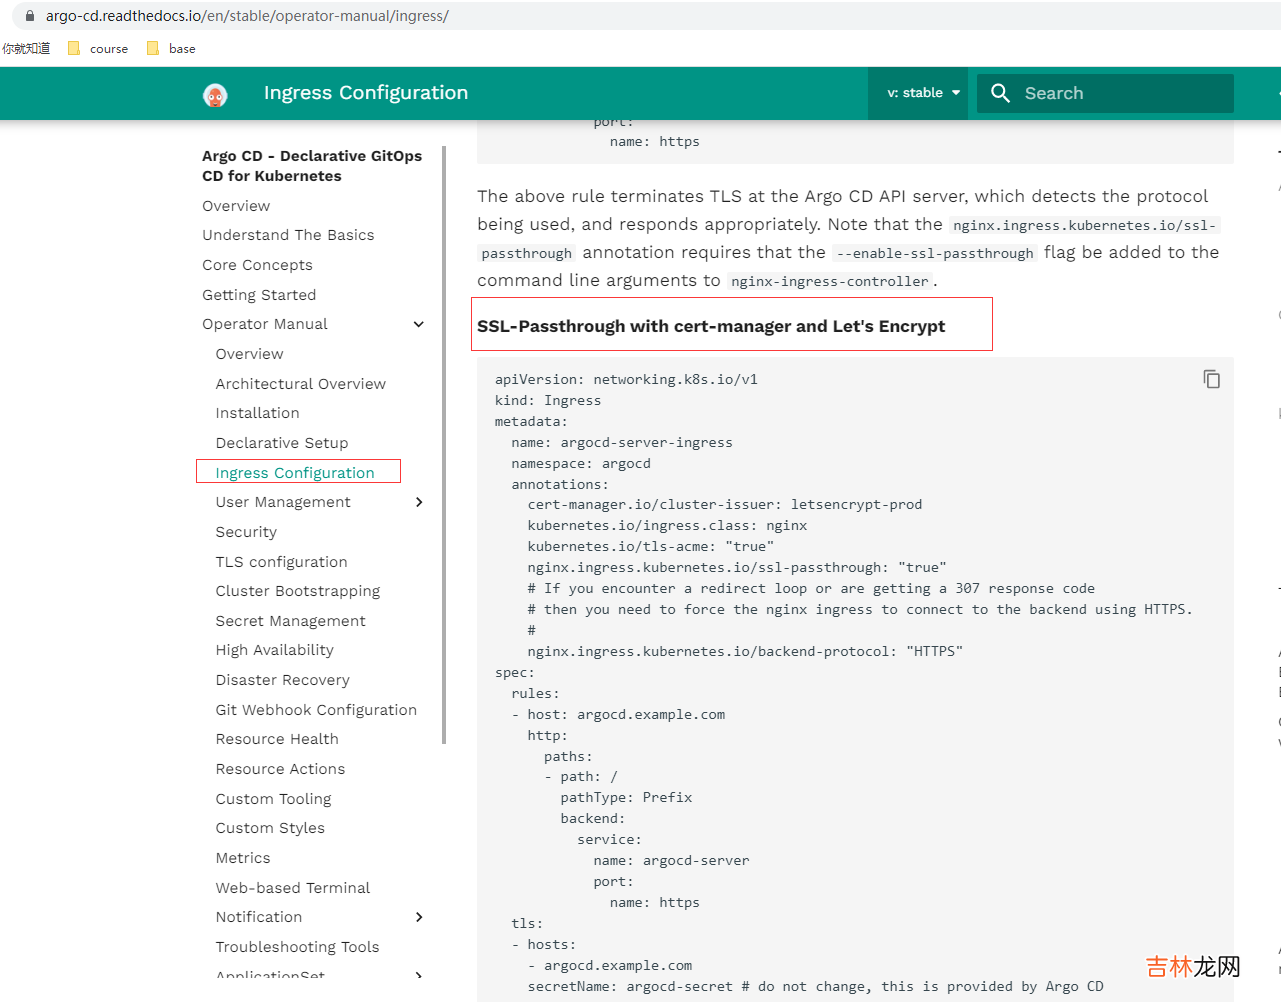1281x1002 pixels.
Task: Go to Disaster Recovery
Action: (282, 680)
